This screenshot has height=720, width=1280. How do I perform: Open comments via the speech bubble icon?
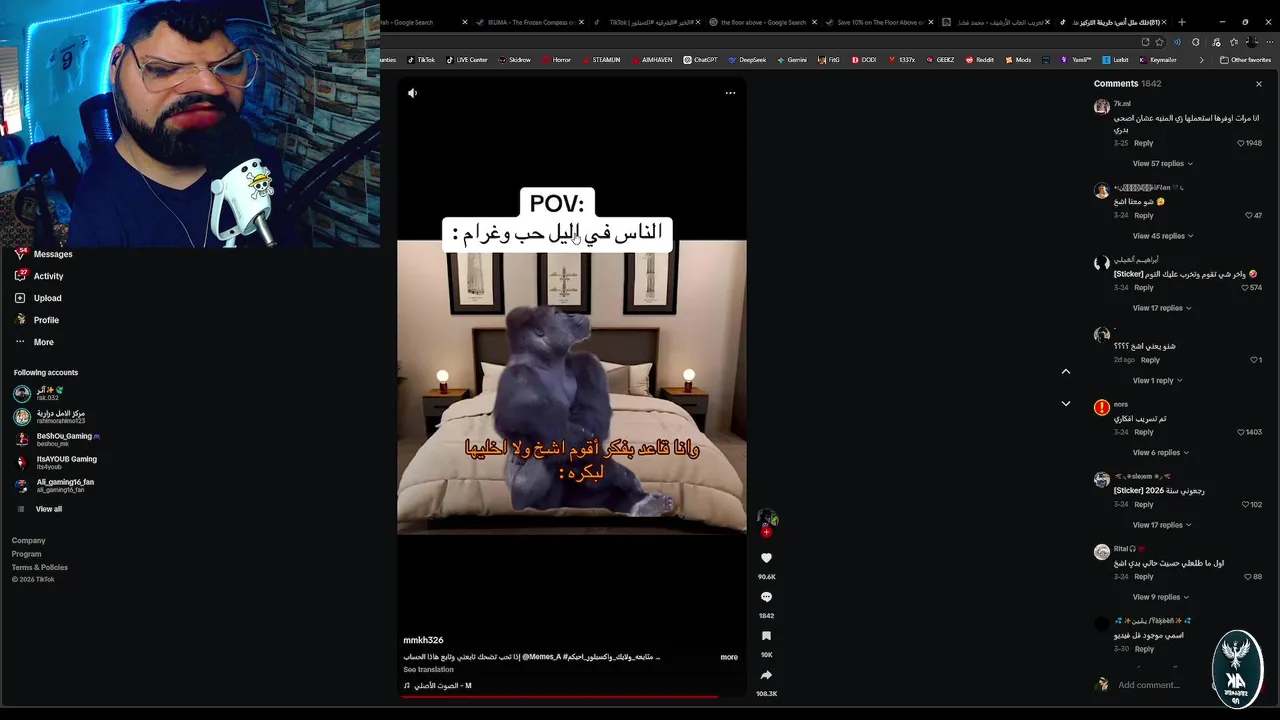pos(766,597)
